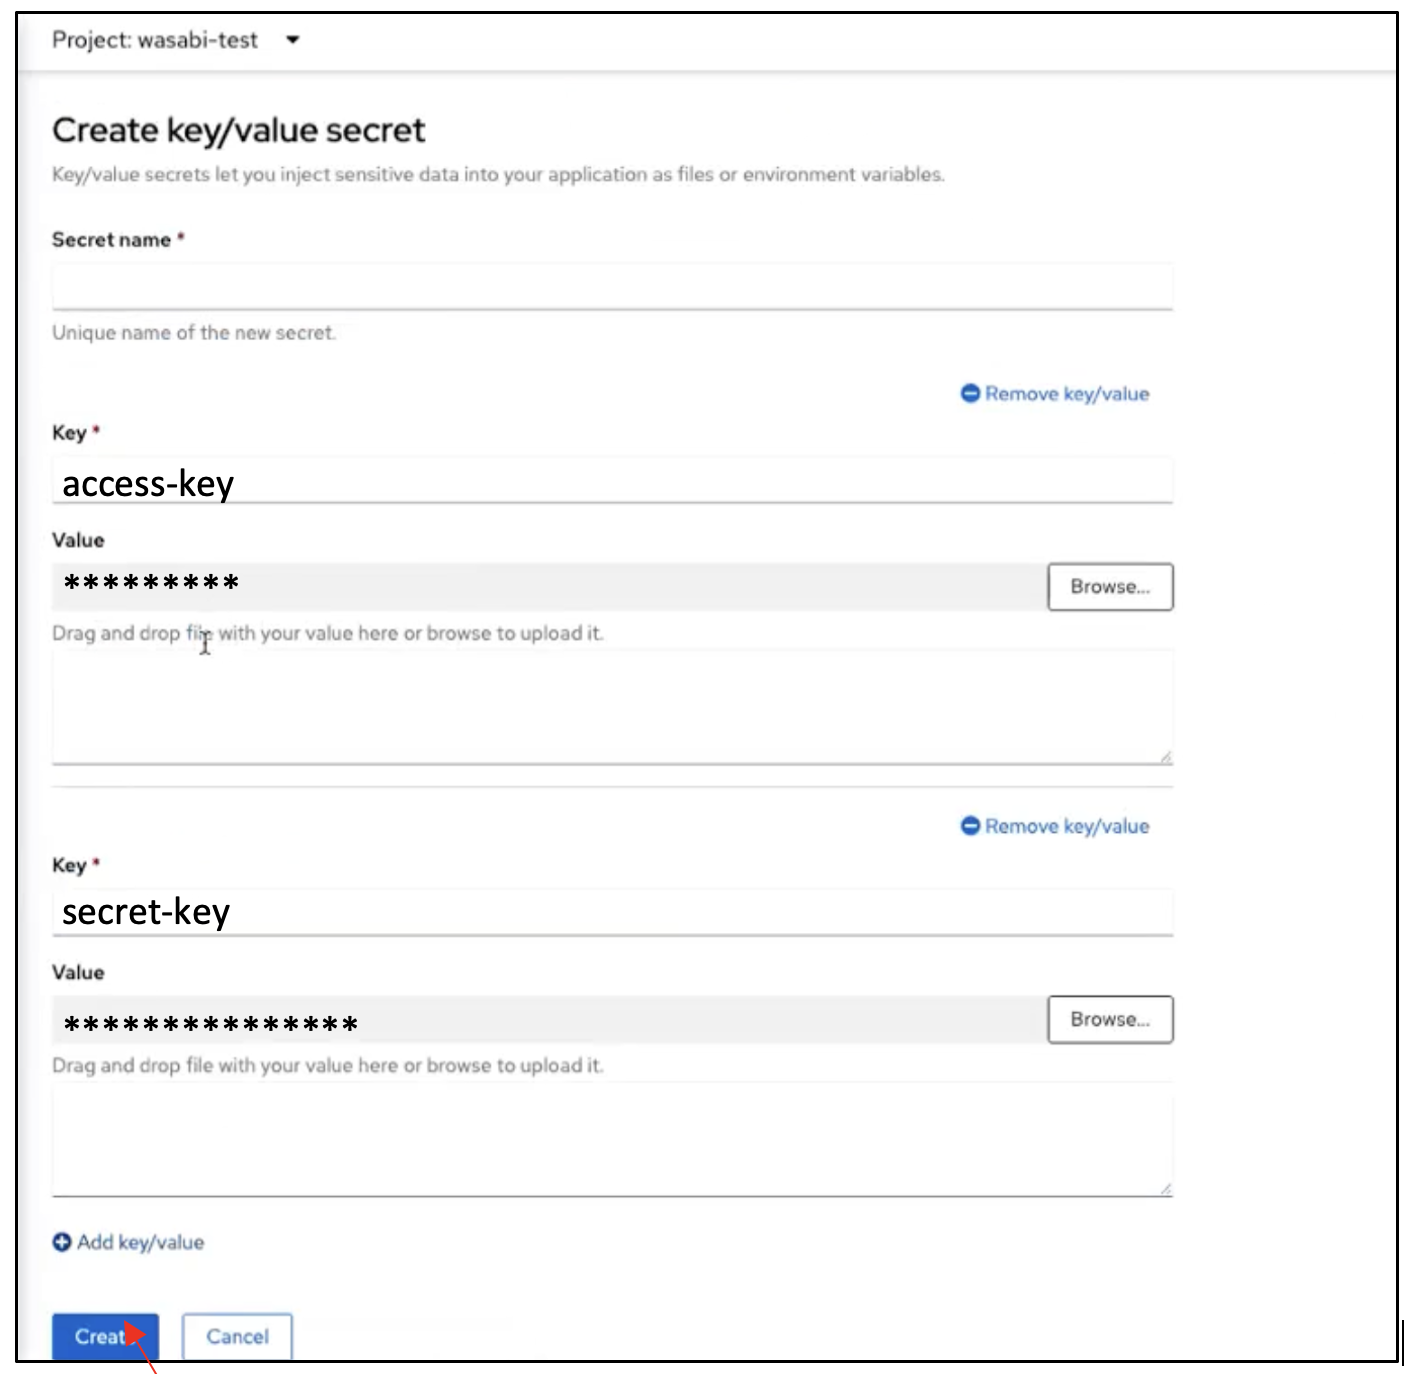The width and height of the screenshot is (1406, 1374).
Task: Click the Secret name input field
Action: coord(612,286)
